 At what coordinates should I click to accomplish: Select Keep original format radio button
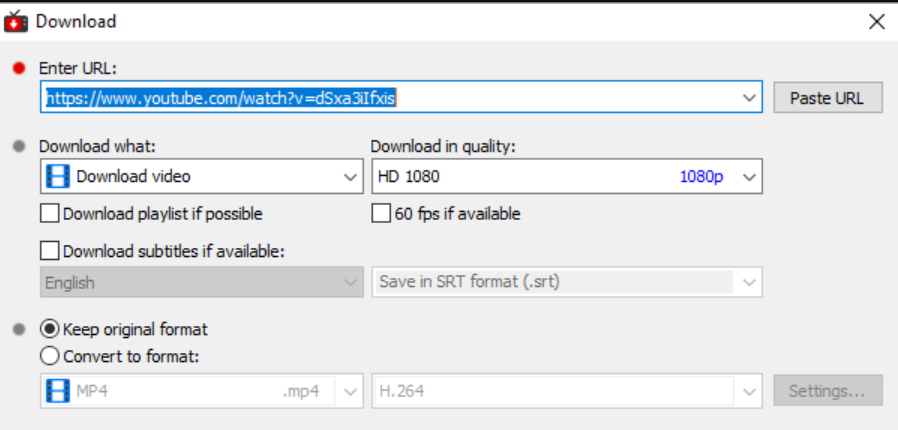click(x=50, y=330)
